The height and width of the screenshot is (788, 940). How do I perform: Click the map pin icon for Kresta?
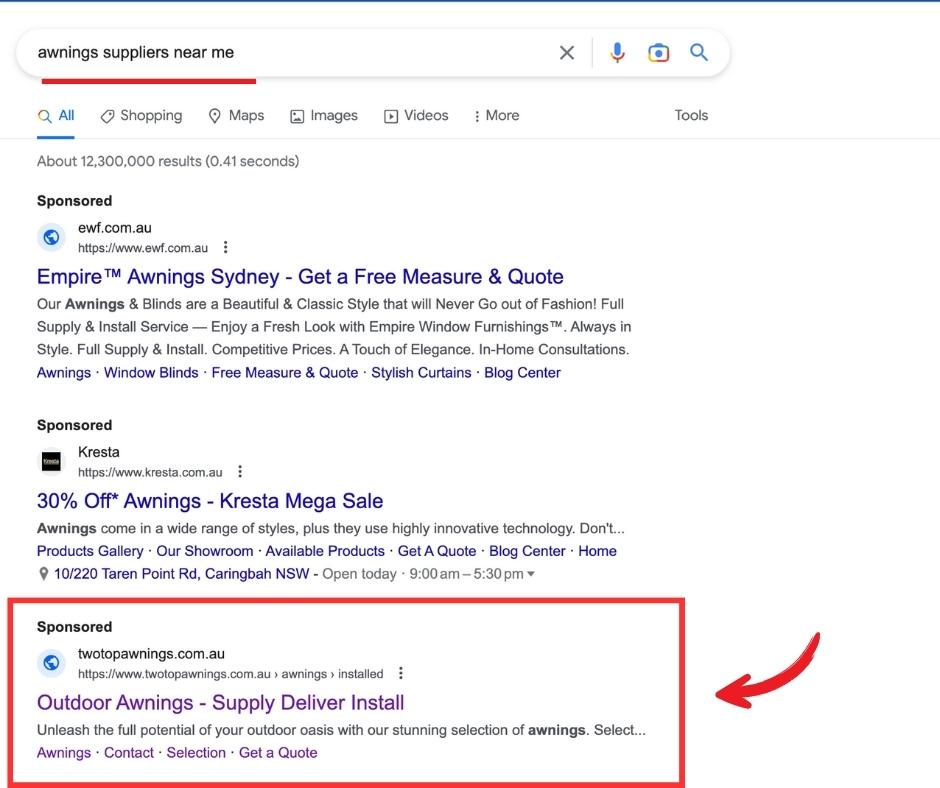pyautogui.click(x=43, y=574)
